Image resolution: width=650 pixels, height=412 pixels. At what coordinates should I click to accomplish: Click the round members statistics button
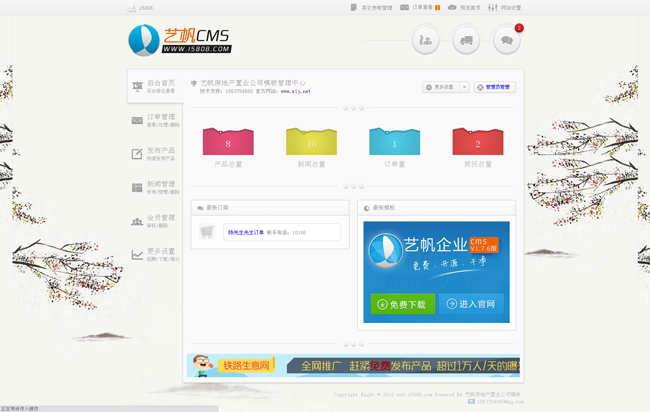pos(425,40)
